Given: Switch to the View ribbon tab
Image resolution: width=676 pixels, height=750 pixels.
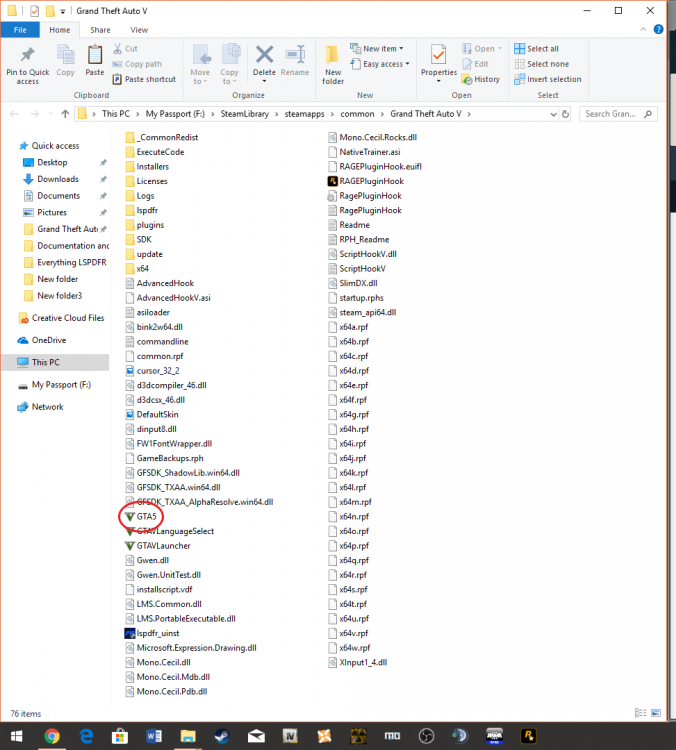Looking at the screenshot, I should (139, 30).
